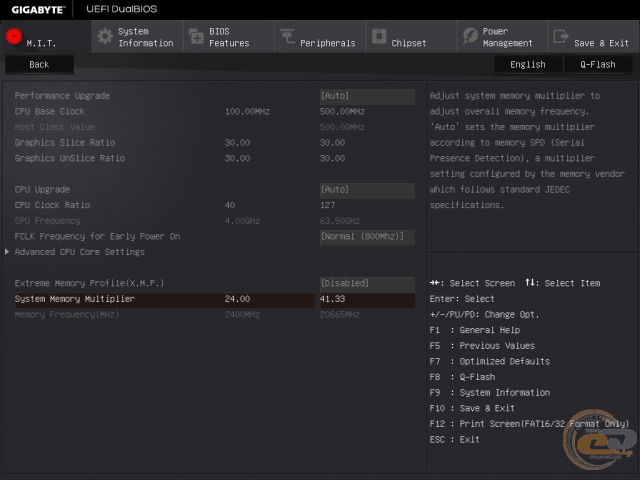Toggle Extreme Memory Profile Disabled setting
The image size is (640, 480).
[x=366, y=283]
